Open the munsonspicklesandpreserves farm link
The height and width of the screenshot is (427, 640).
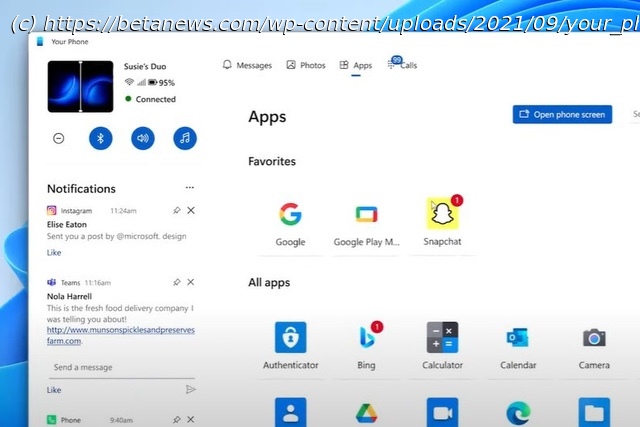click(x=120, y=335)
